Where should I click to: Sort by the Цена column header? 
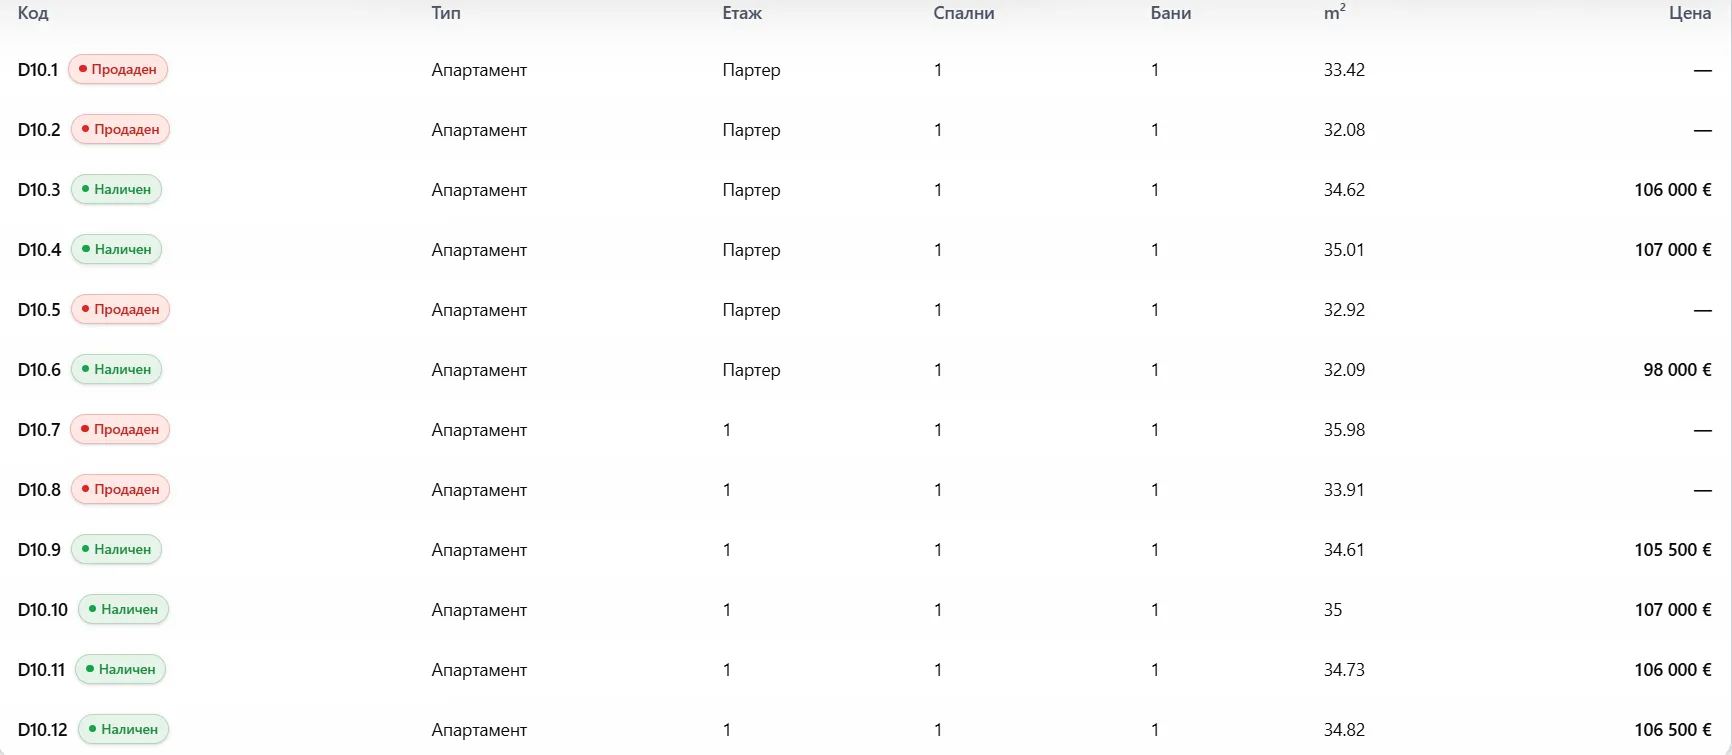pyautogui.click(x=1690, y=13)
